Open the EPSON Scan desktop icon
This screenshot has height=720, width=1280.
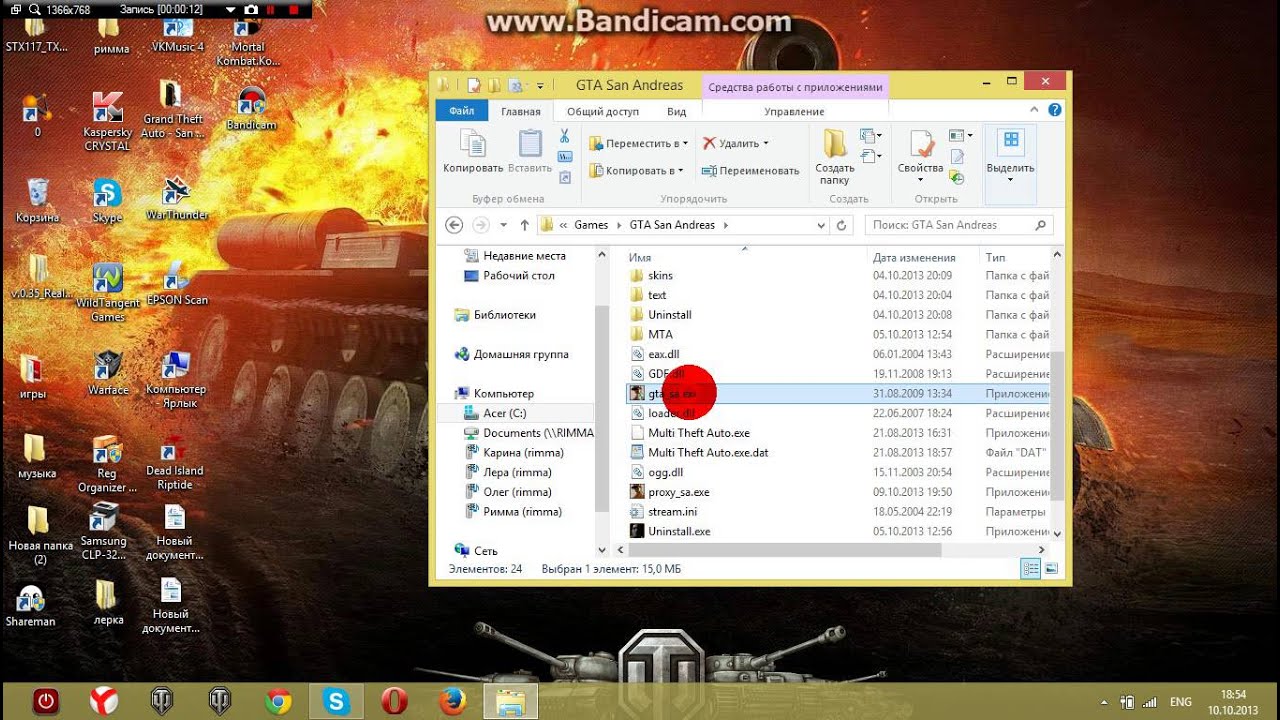(x=176, y=285)
